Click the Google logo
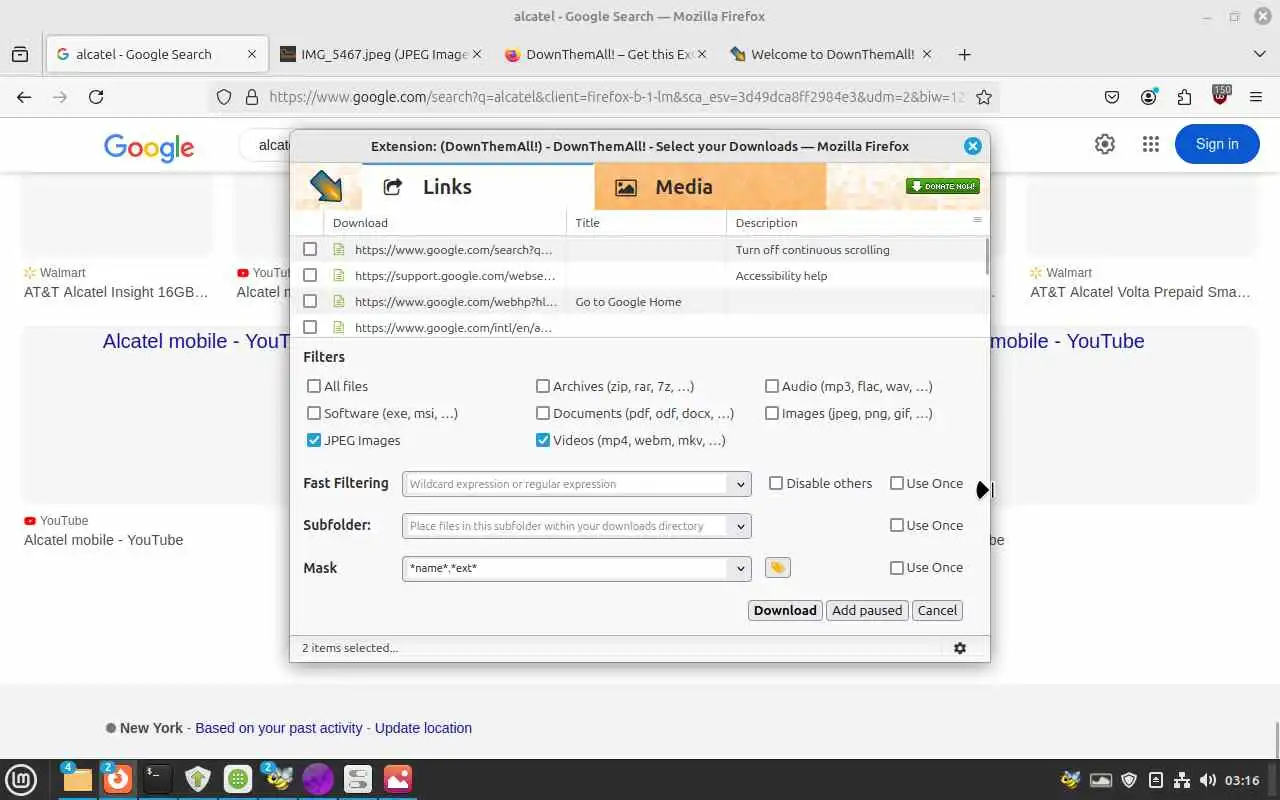1280x800 pixels. pyautogui.click(x=149, y=147)
